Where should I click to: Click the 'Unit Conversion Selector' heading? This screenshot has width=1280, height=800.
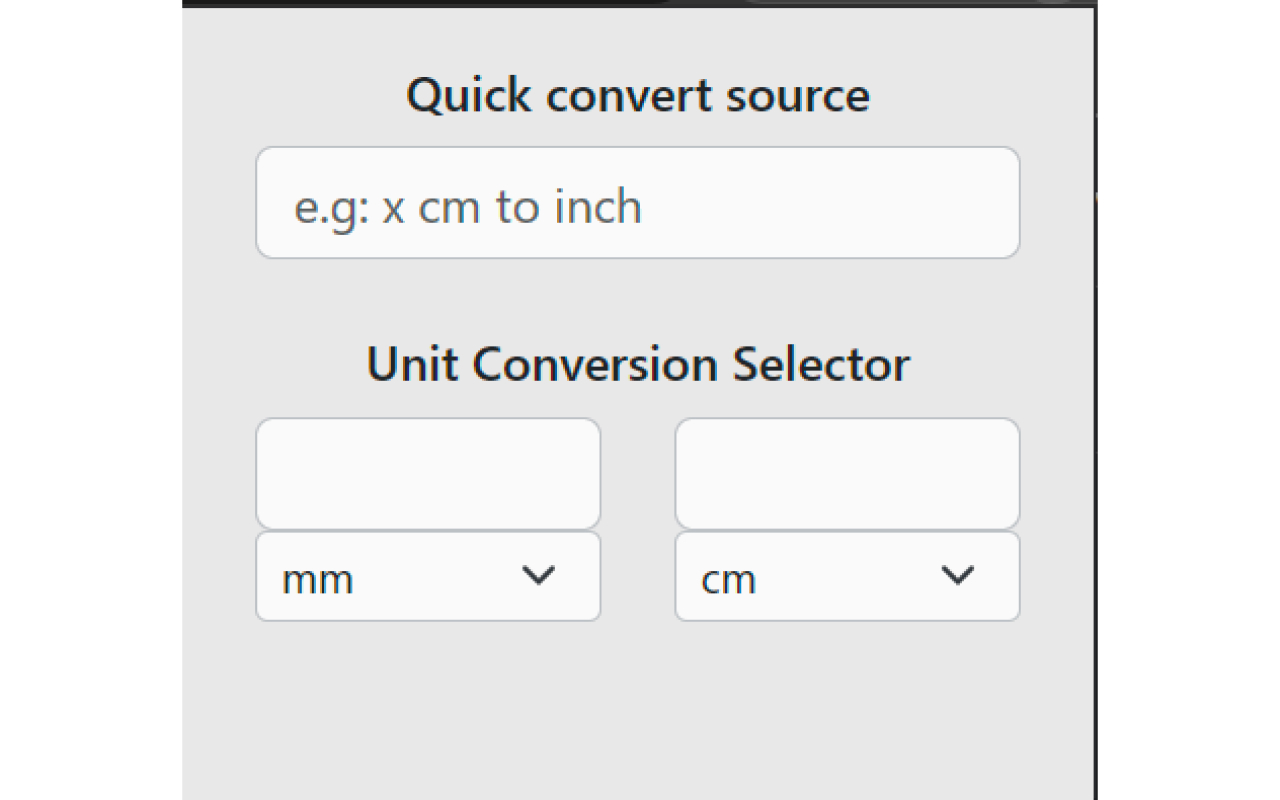pos(639,364)
